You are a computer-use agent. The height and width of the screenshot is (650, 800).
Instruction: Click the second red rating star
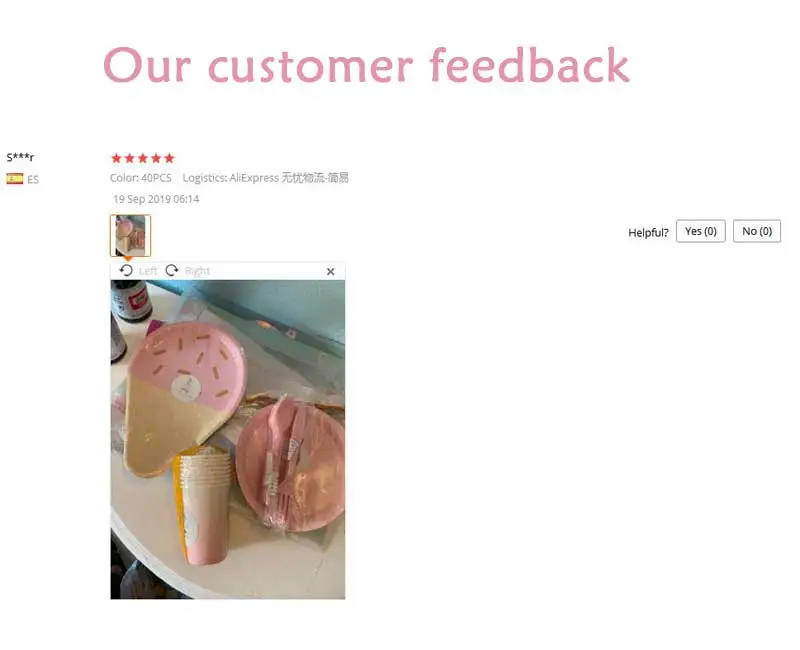pos(130,158)
